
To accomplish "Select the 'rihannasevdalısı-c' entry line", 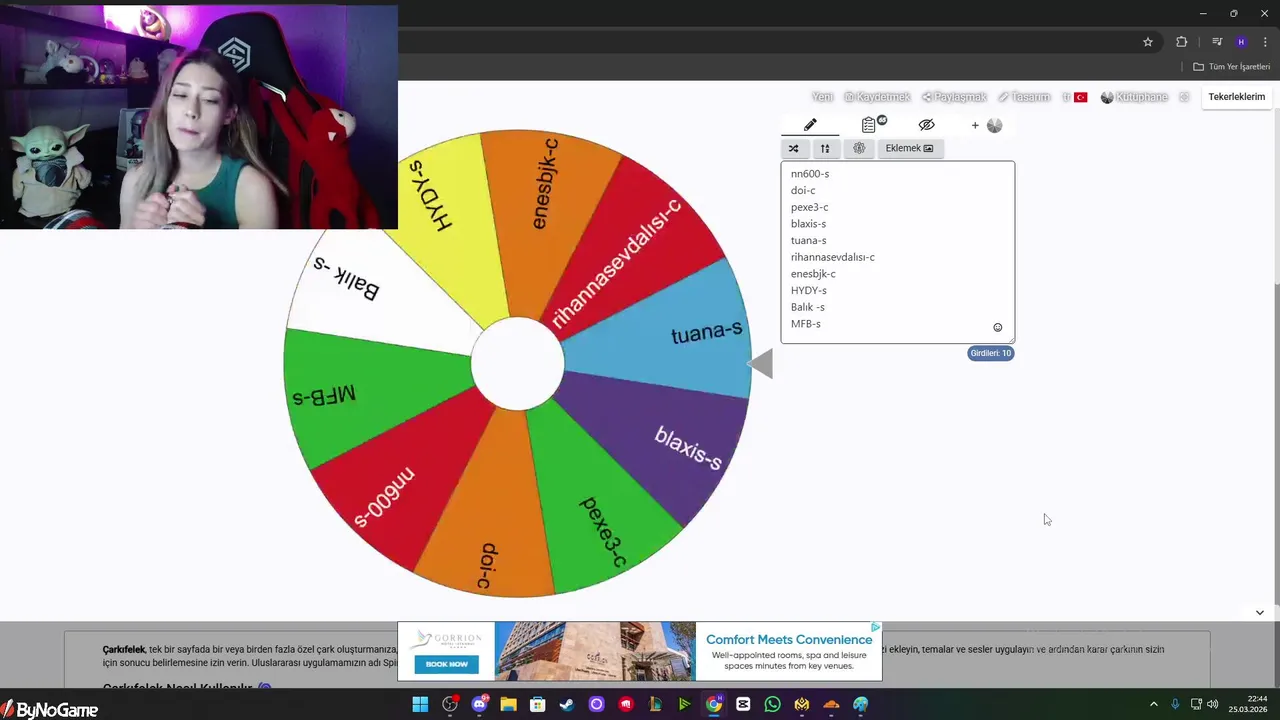I will point(832,257).
